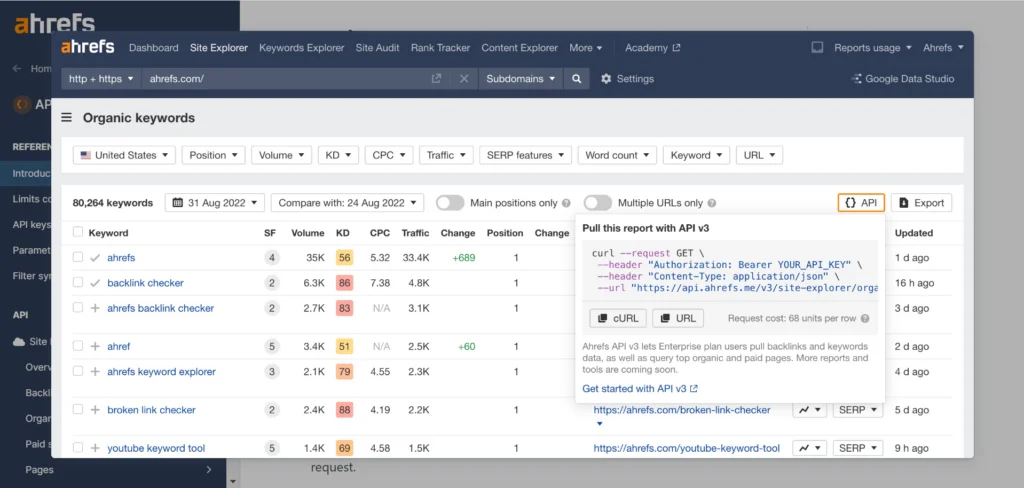The height and width of the screenshot is (488, 1024).
Task: Toggle Multiple URLs only switch
Action: click(x=597, y=203)
